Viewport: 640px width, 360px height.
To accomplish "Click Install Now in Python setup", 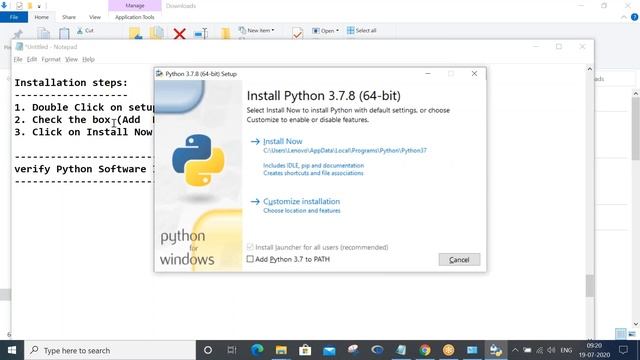I will point(282,141).
